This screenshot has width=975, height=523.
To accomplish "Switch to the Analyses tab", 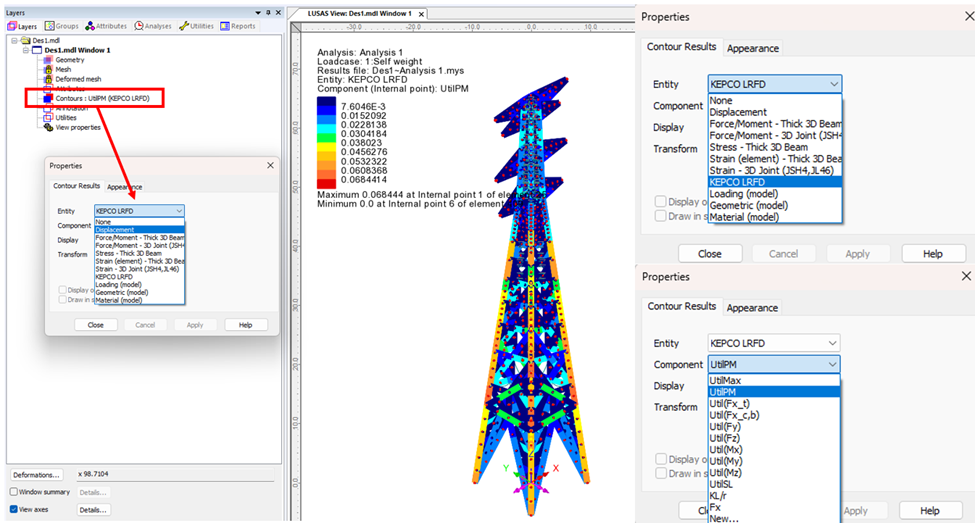I will tap(153, 26).
